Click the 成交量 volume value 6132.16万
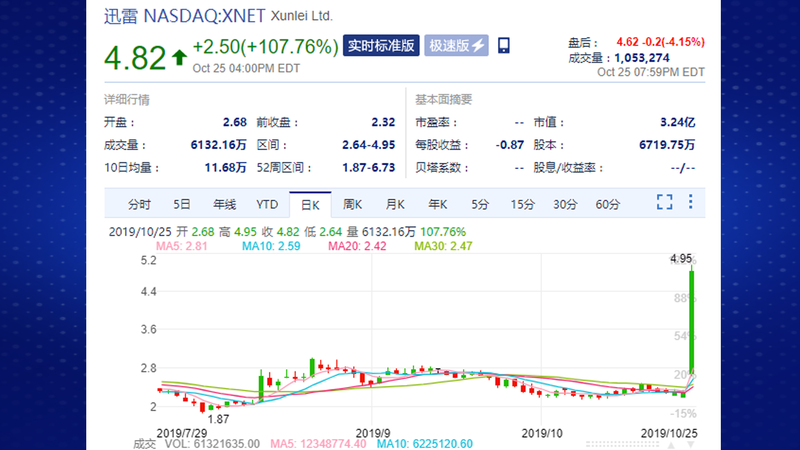800x450 pixels. tap(218, 145)
